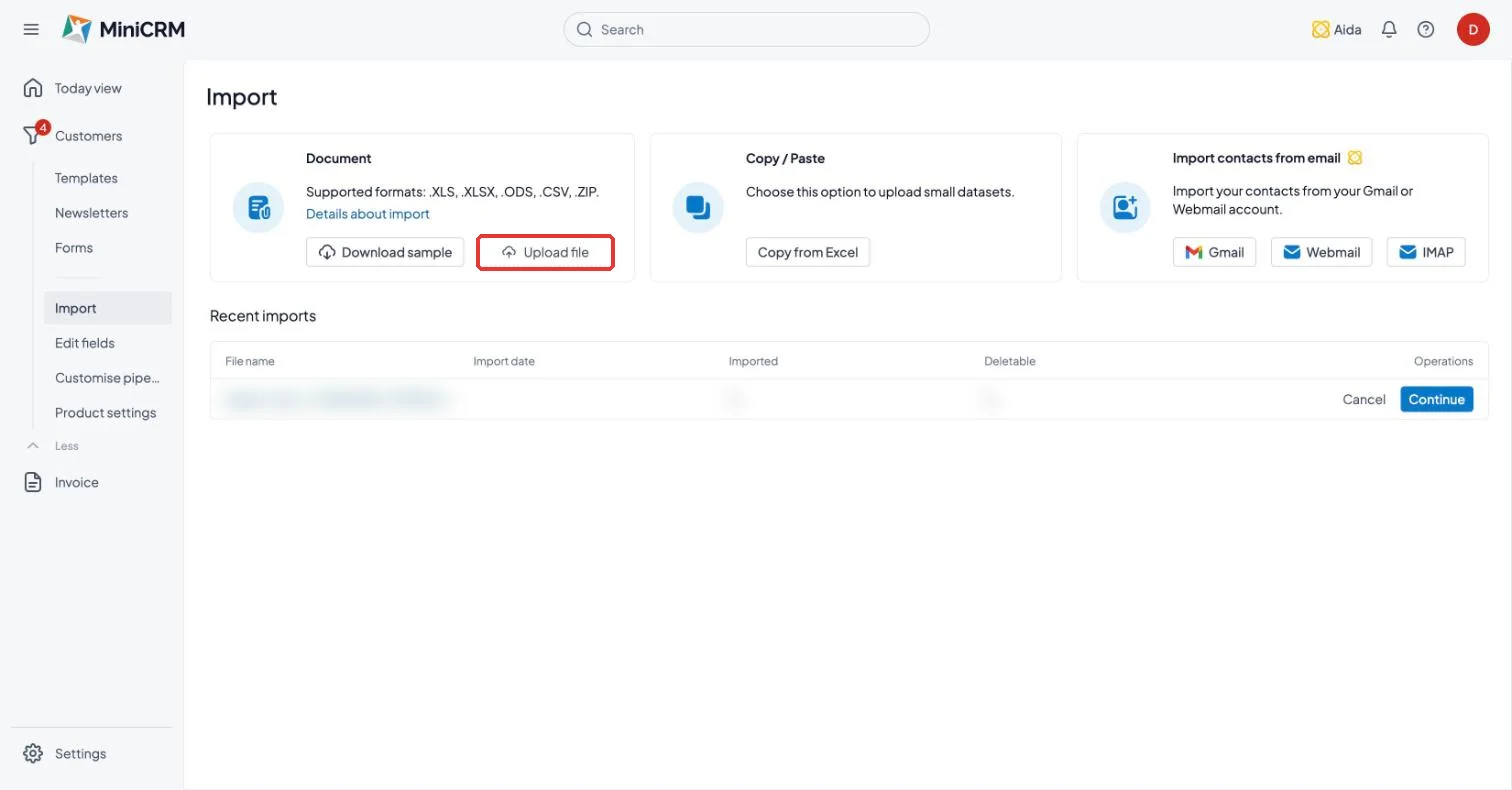Click the Settings gear icon
The height and width of the screenshot is (790, 1512).
[33, 753]
